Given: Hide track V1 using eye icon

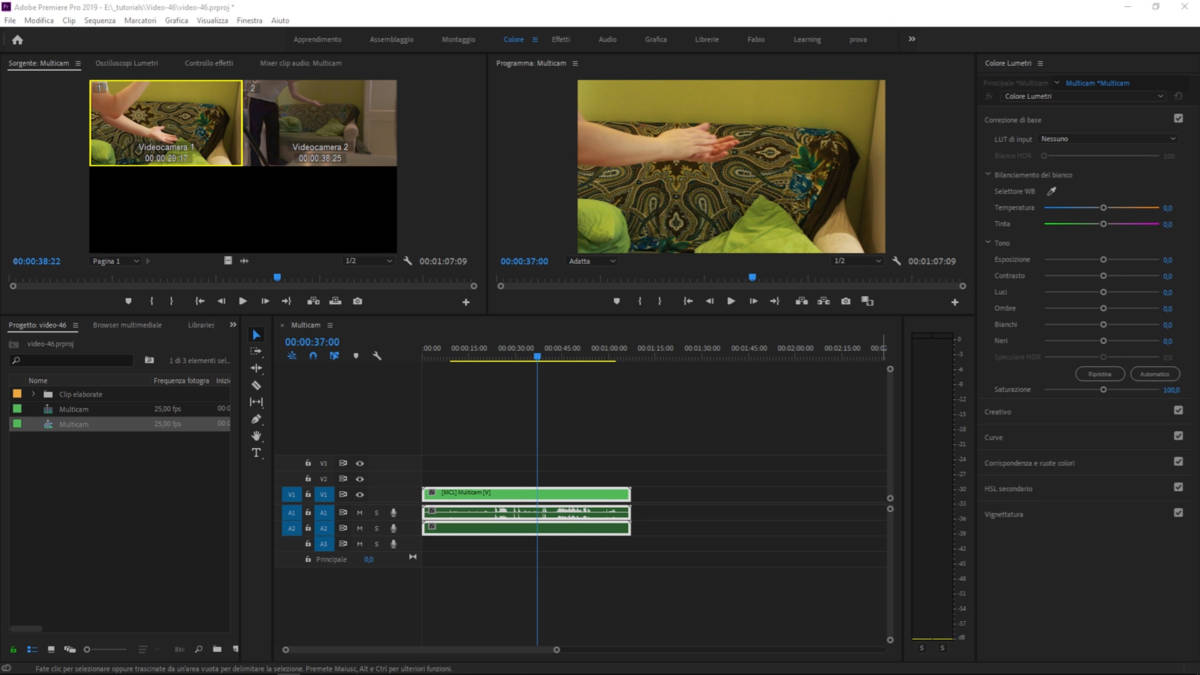Looking at the screenshot, I should click(360, 494).
